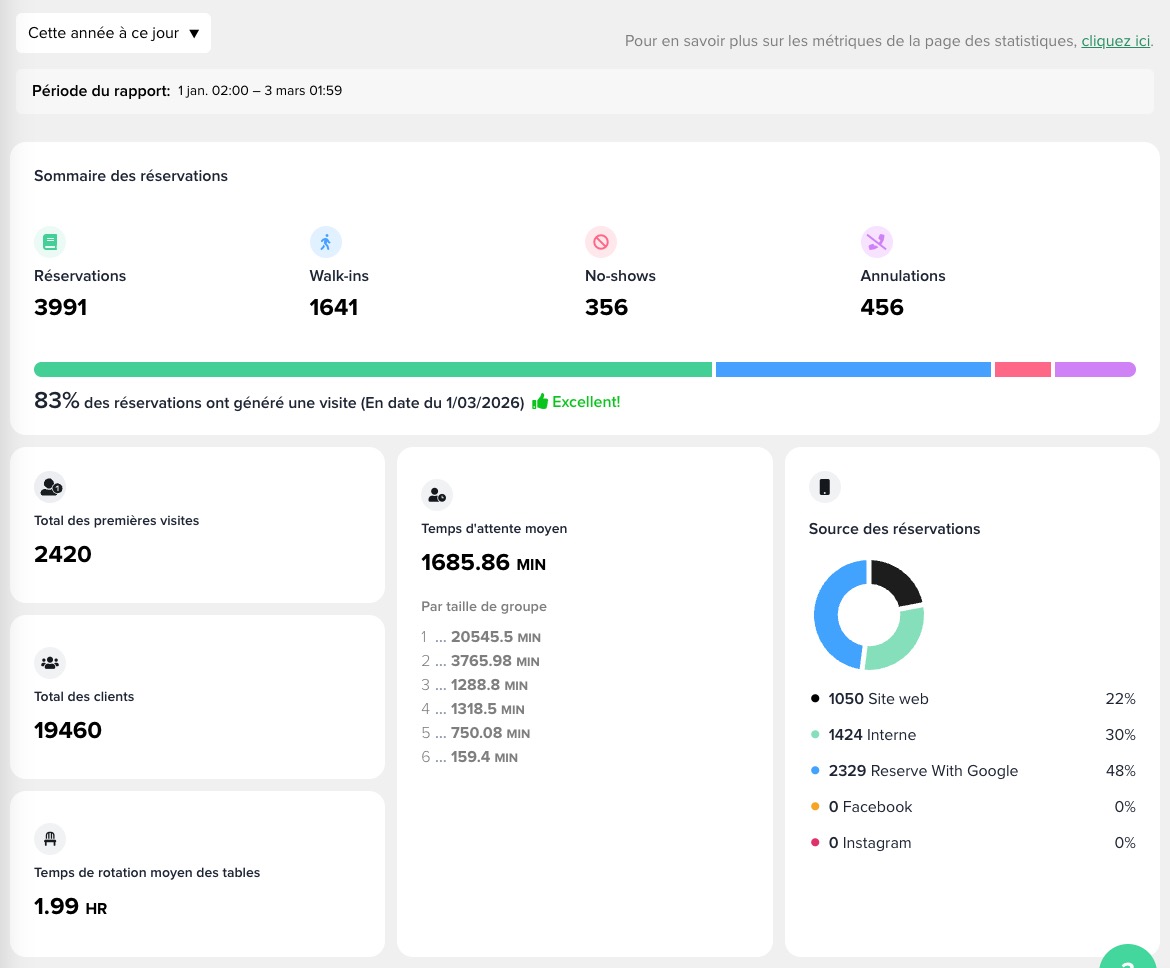The width and height of the screenshot is (1170, 968).
Task: Select the Facebook legend entry
Action: click(870, 807)
